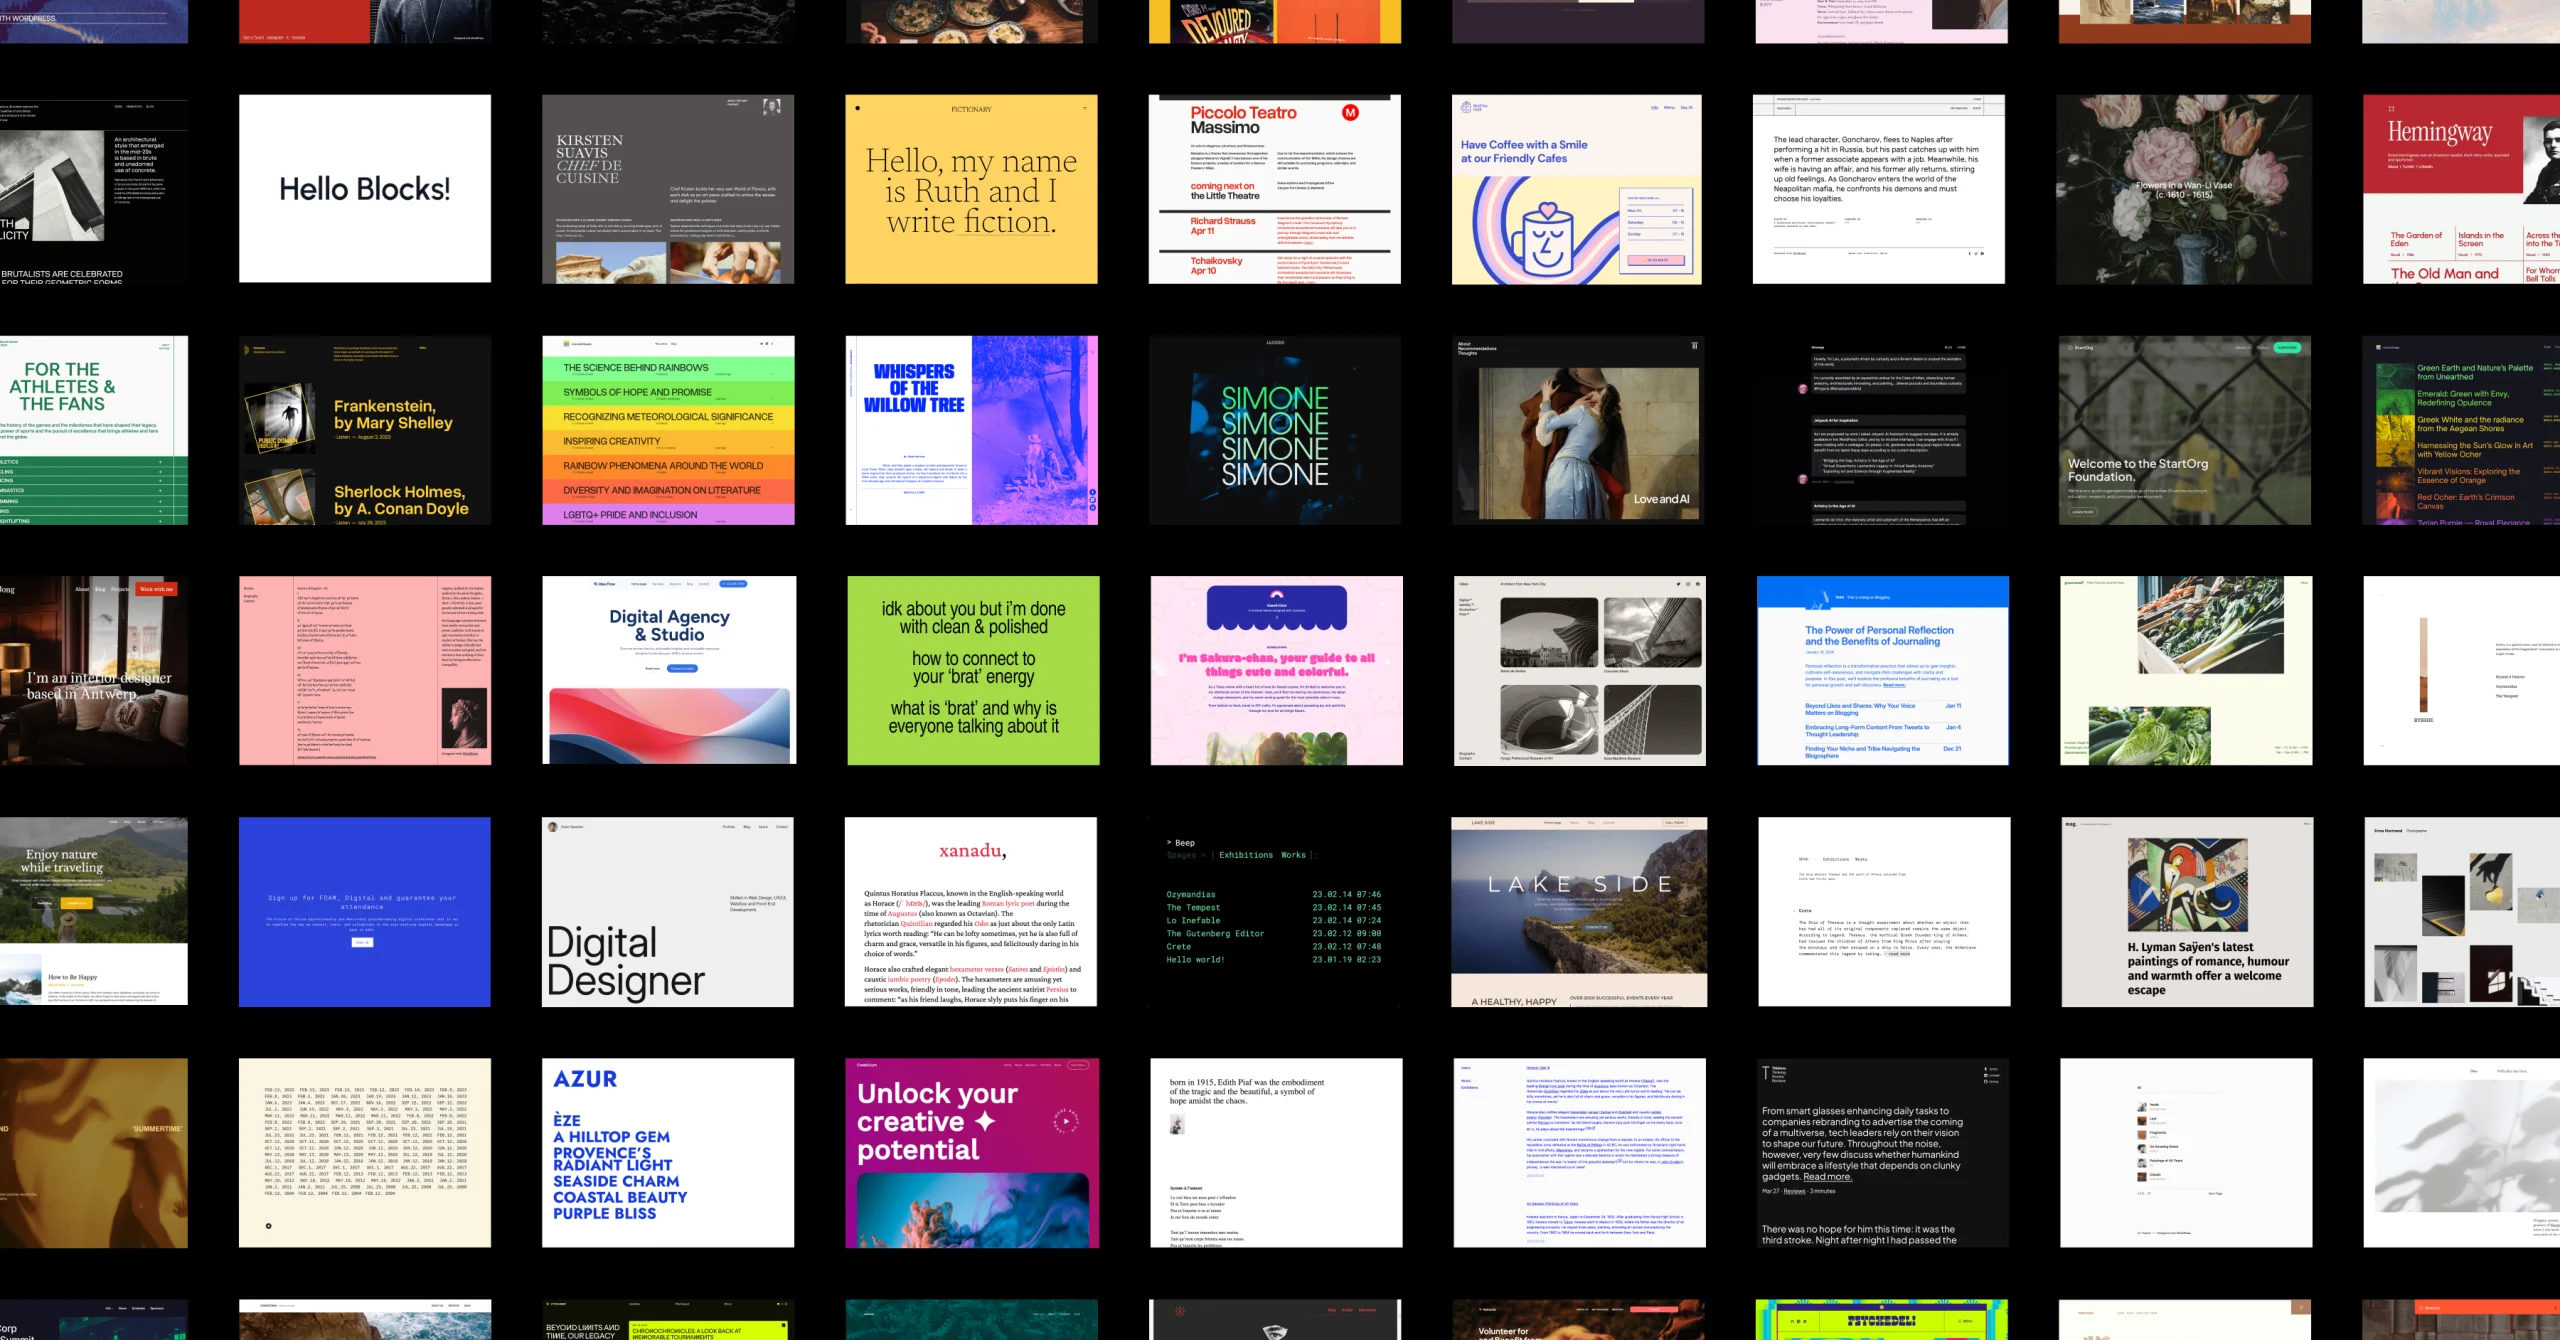Viewport: 2560px width, 1340px height.
Task: Click the café logo icon beside "Have Coffee with a Smile"
Action: click(x=1466, y=107)
